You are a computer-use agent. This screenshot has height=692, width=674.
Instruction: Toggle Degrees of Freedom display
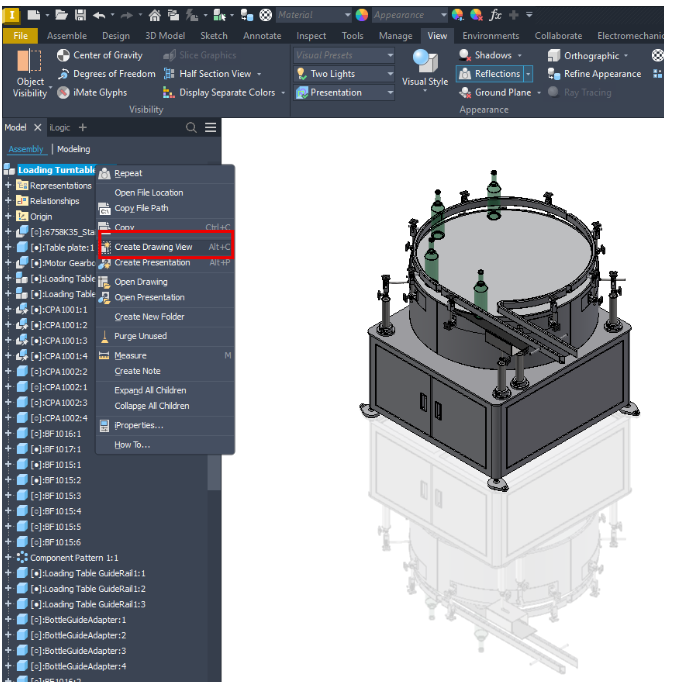tap(64, 74)
